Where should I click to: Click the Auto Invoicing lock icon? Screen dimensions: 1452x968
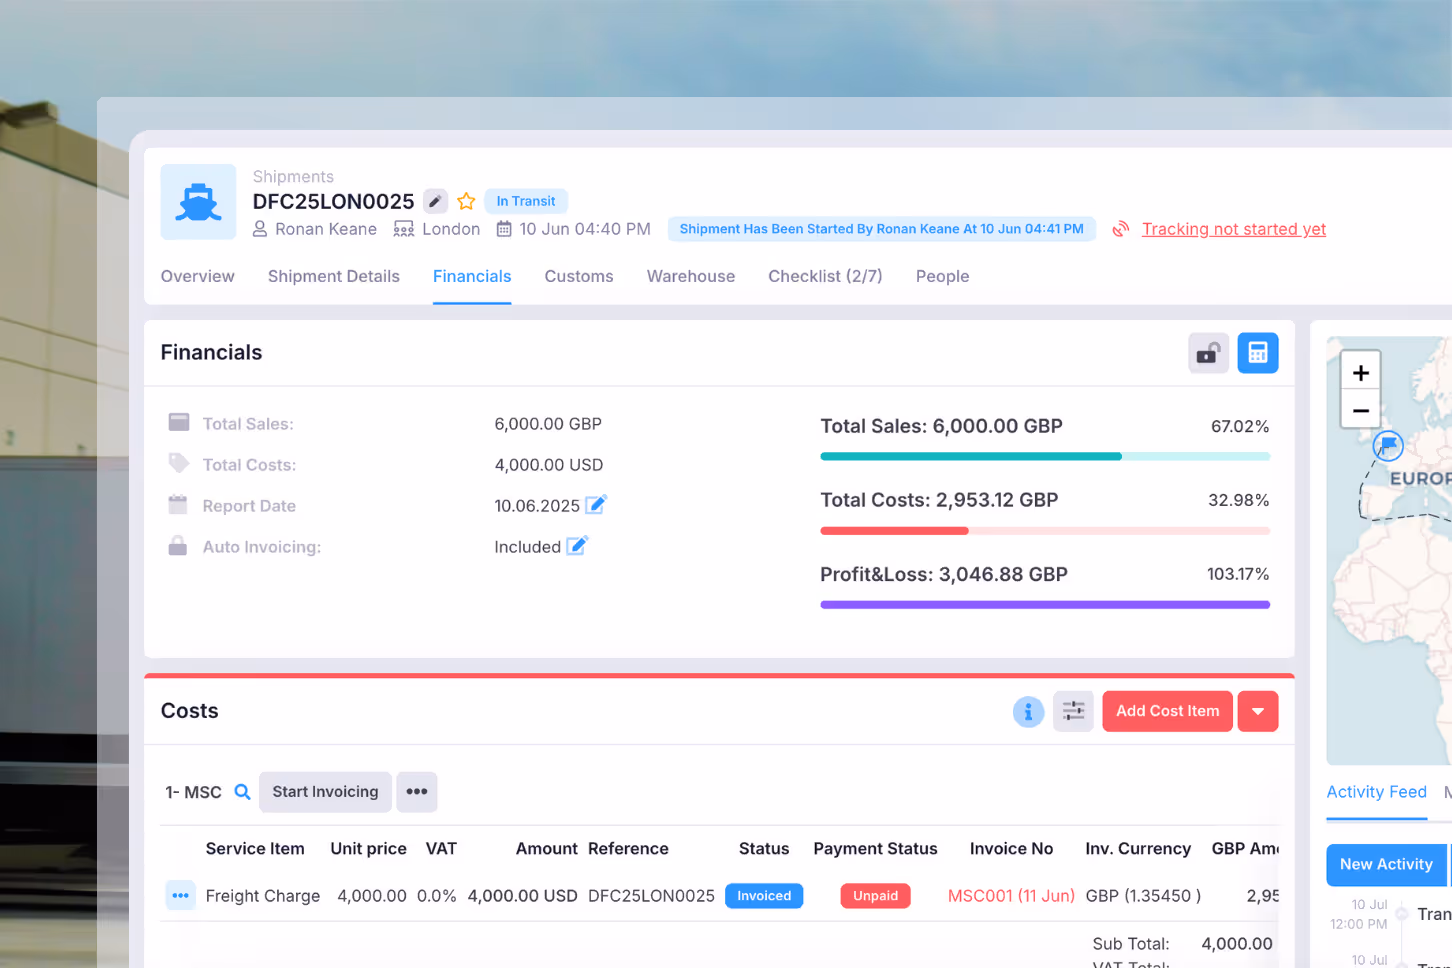[178, 545]
